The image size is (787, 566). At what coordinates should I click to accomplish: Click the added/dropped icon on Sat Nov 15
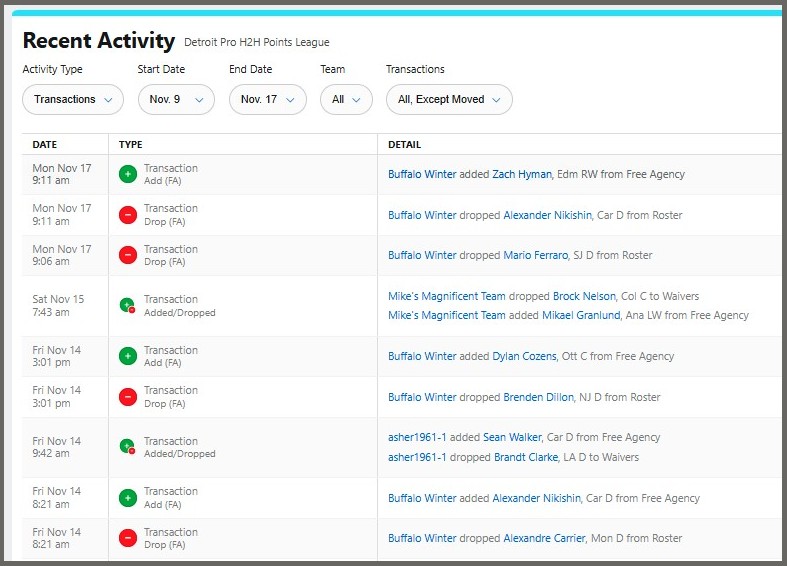pos(128,305)
